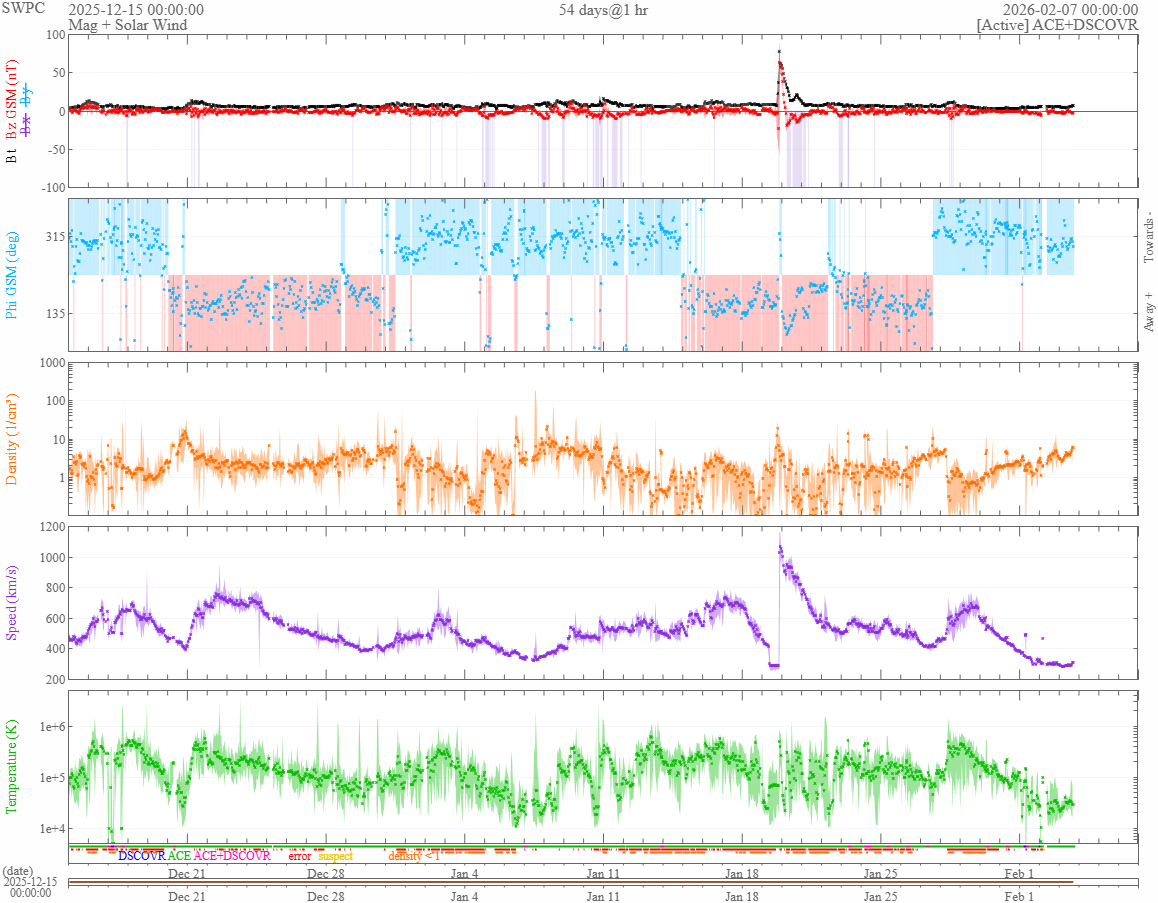
Task: Click the 'Speed (km/s)' axis label
Action: [x=11, y=603]
